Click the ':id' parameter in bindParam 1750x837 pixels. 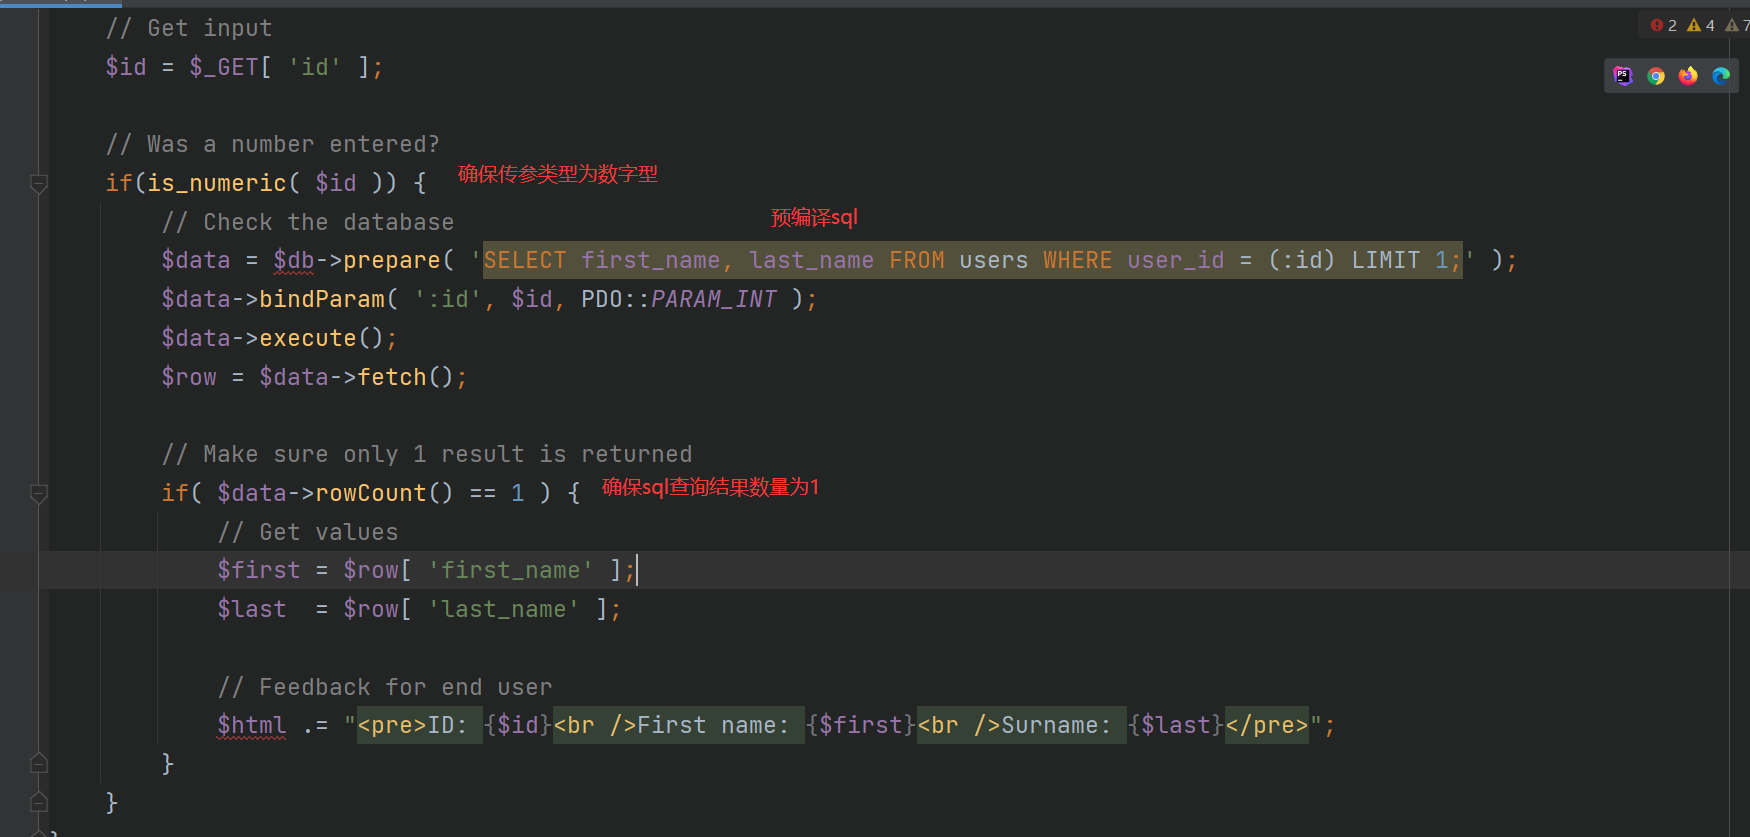(448, 299)
